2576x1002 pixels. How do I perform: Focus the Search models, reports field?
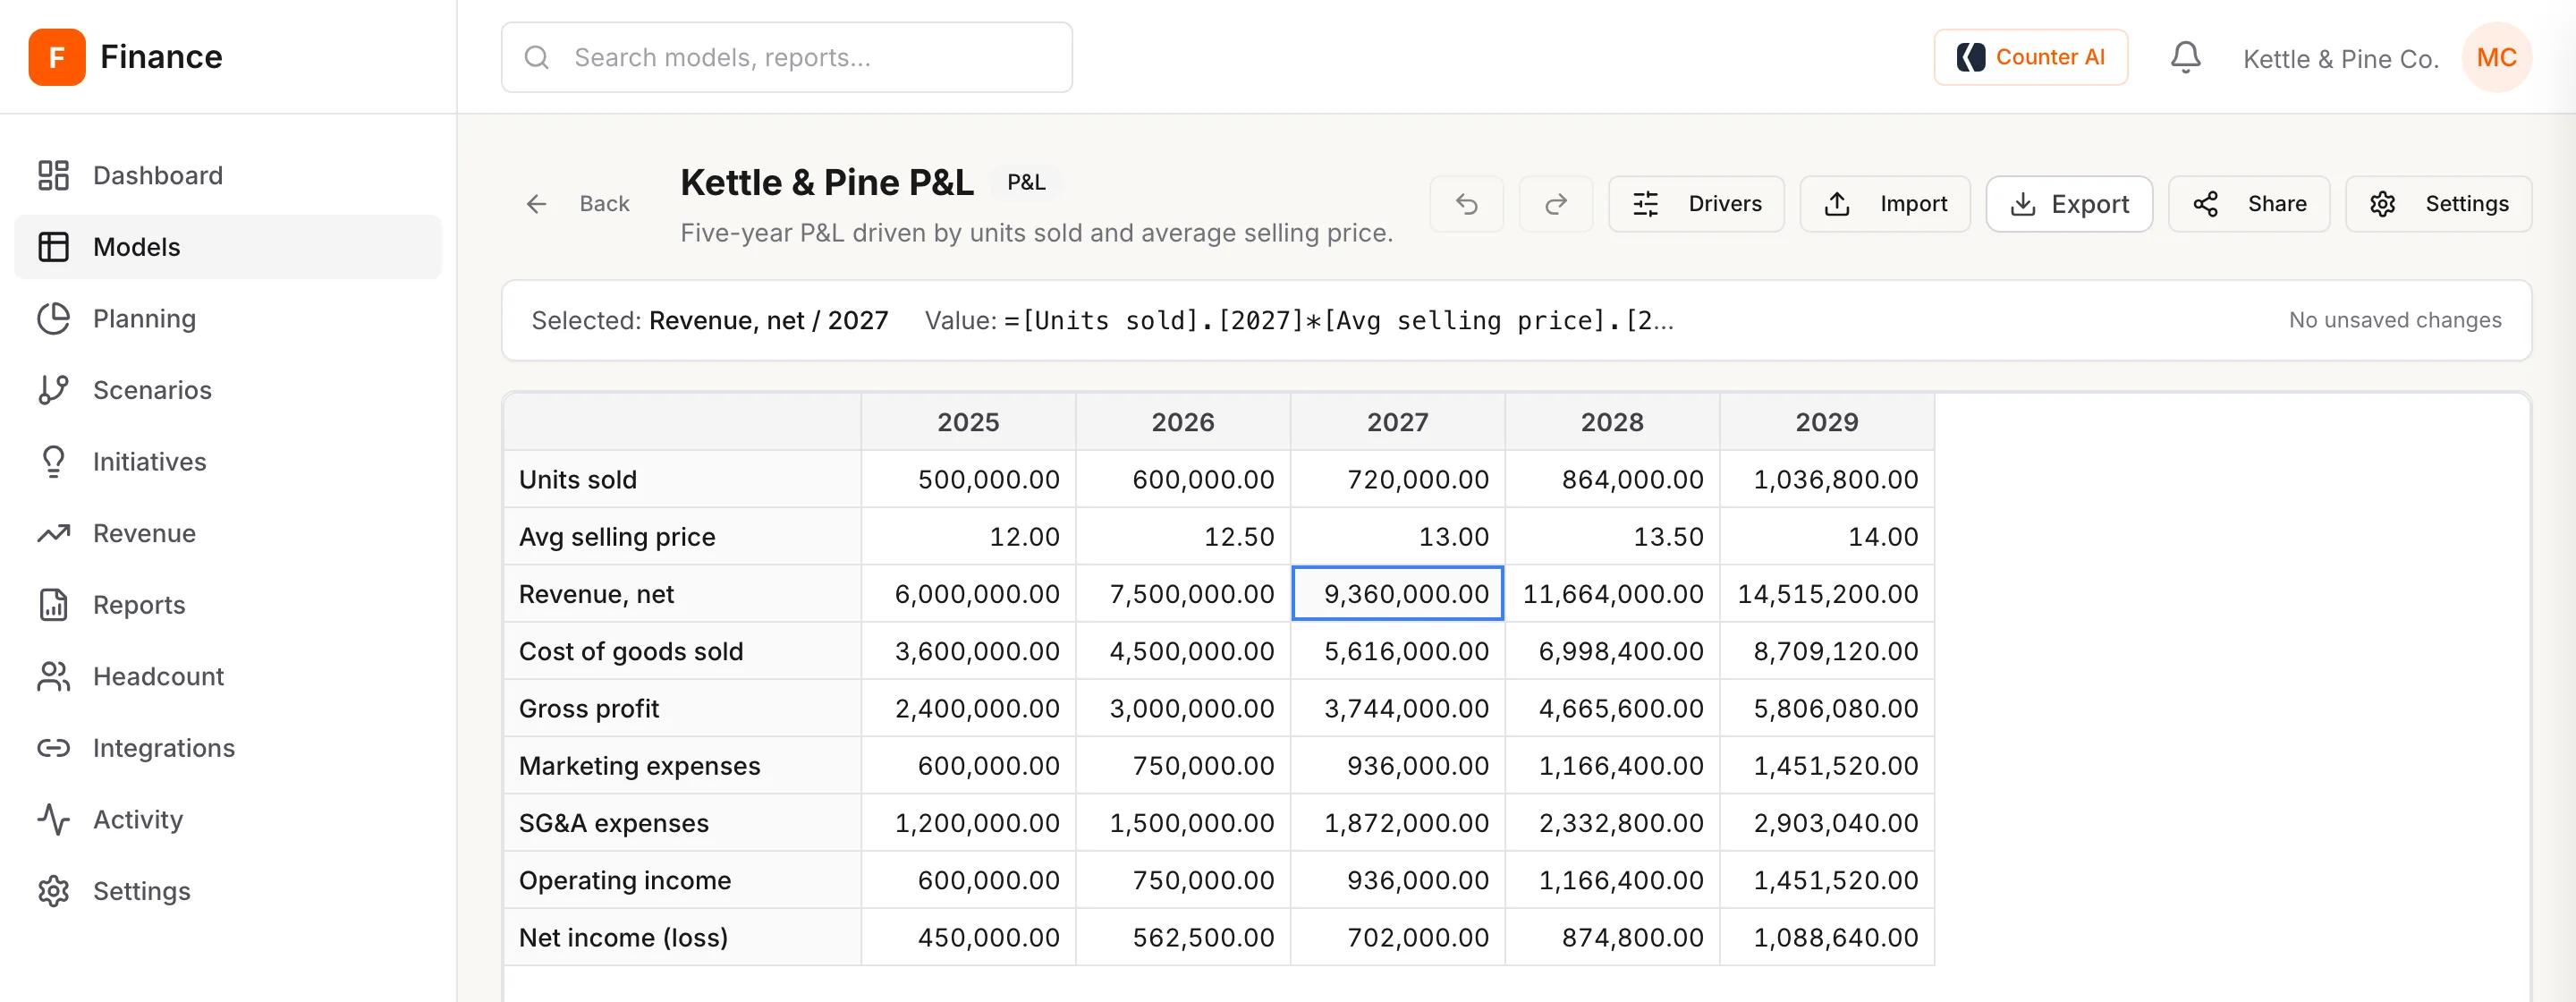point(787,57)
